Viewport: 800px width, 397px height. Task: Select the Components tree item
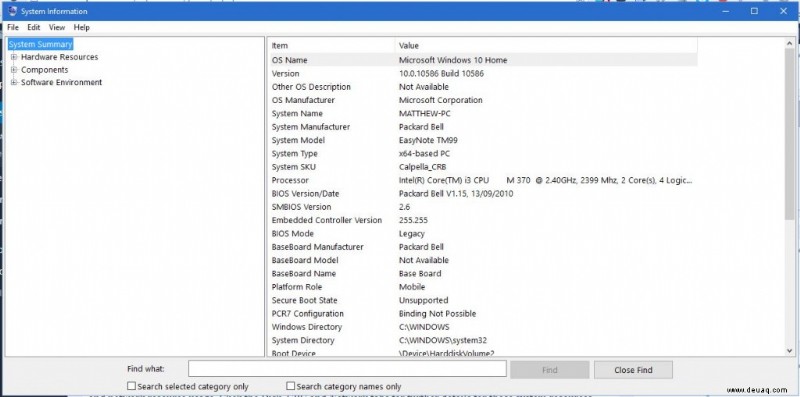(x=44, y=70)
